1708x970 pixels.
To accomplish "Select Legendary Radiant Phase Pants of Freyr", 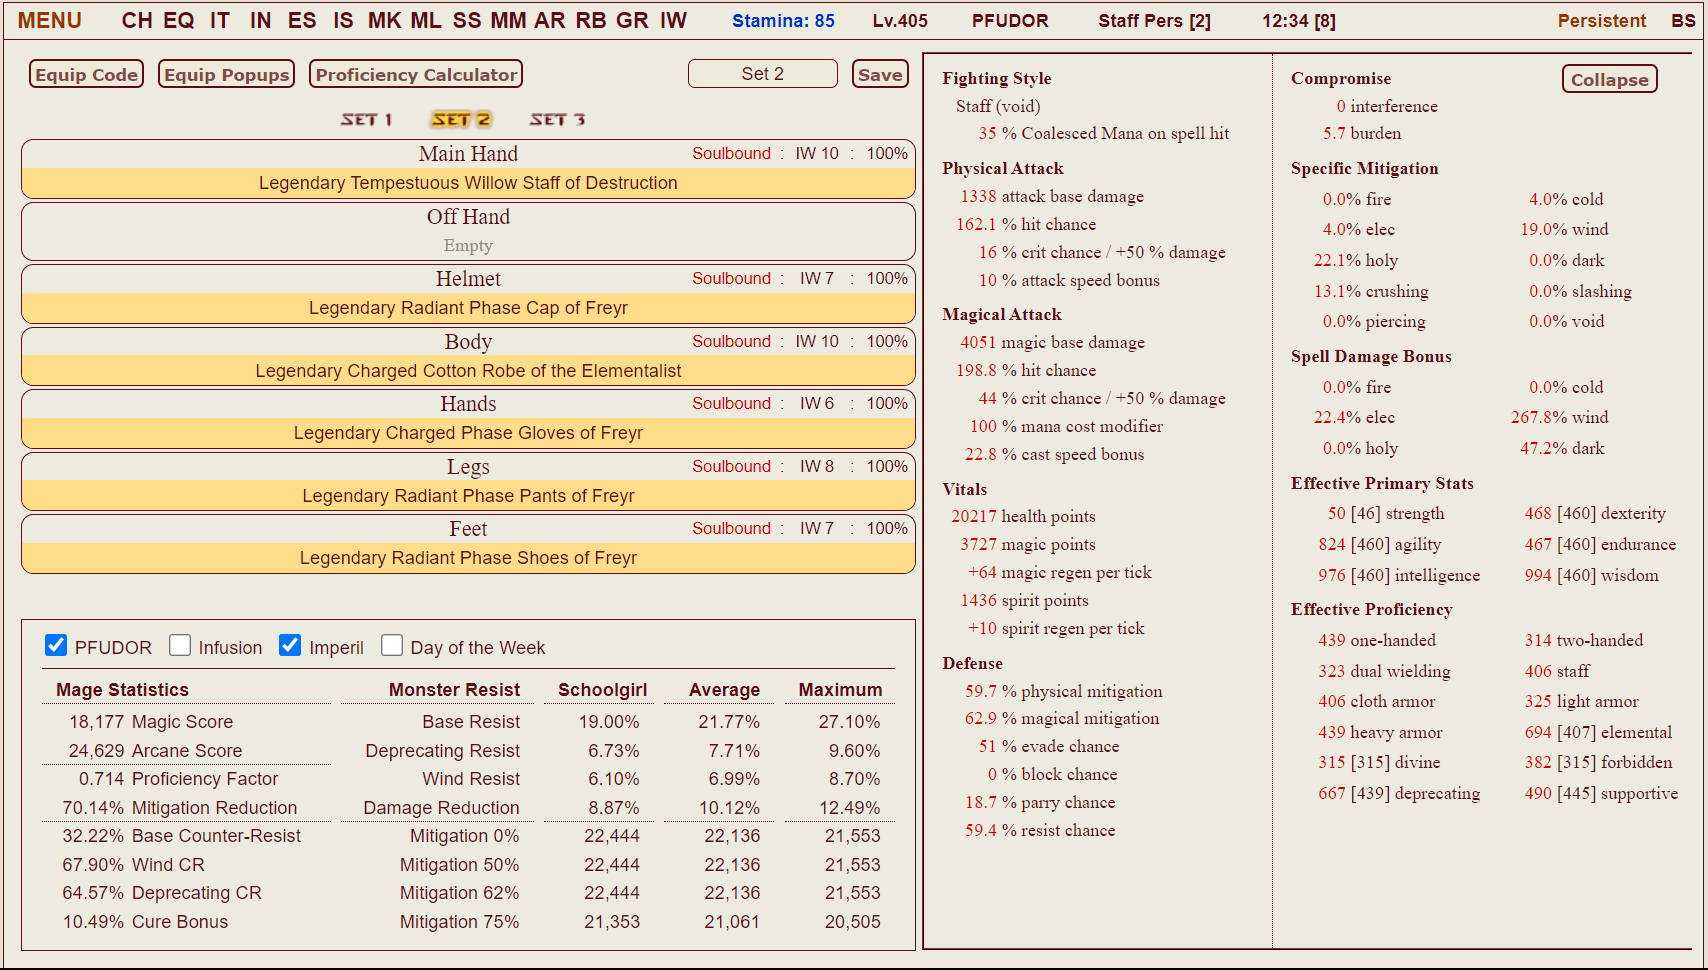I will [468, 496].
